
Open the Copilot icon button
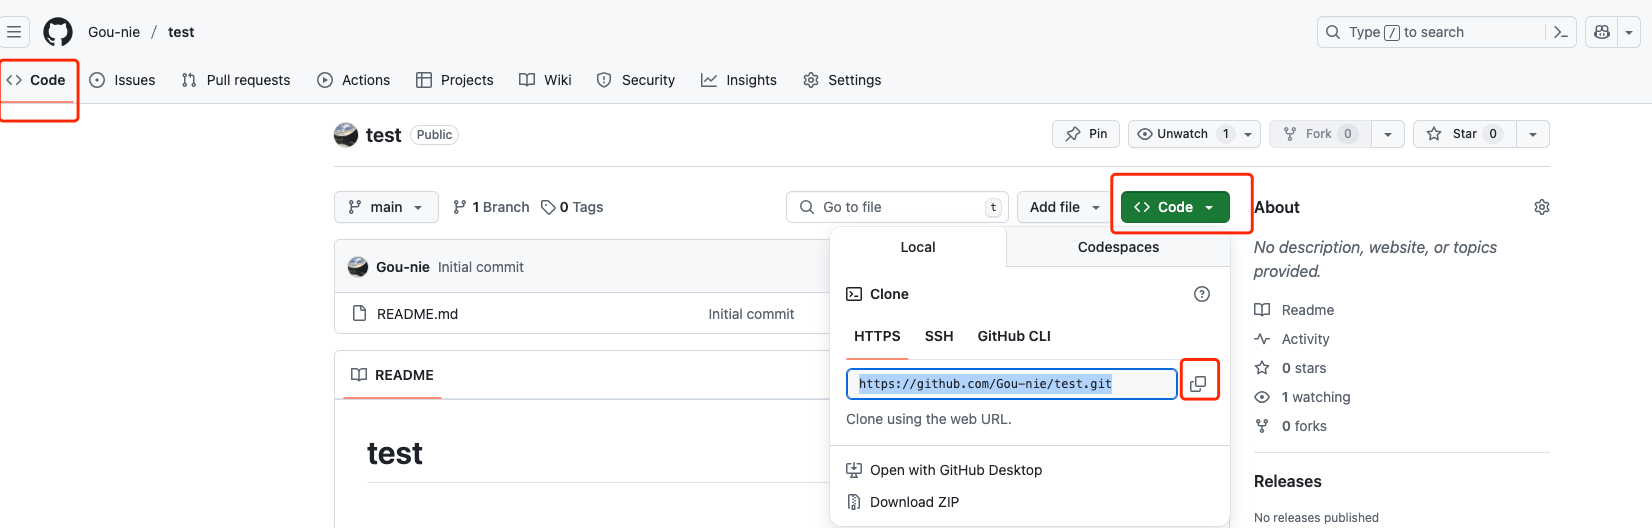tap(1602, 32)
